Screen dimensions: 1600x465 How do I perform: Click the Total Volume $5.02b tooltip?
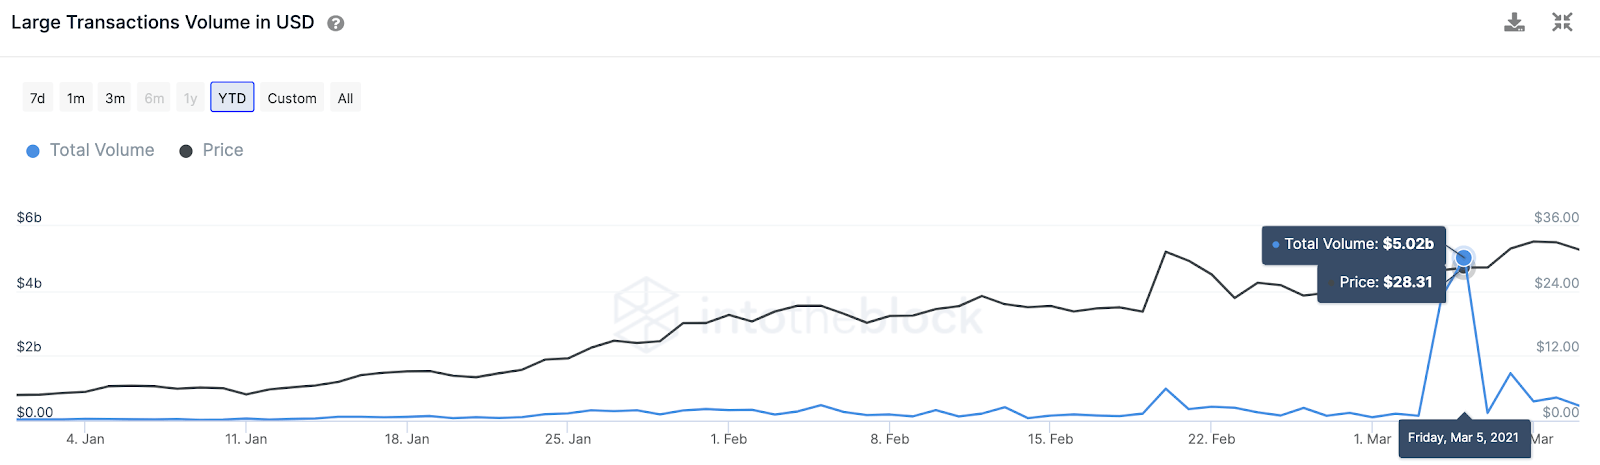coord(1354,244)
